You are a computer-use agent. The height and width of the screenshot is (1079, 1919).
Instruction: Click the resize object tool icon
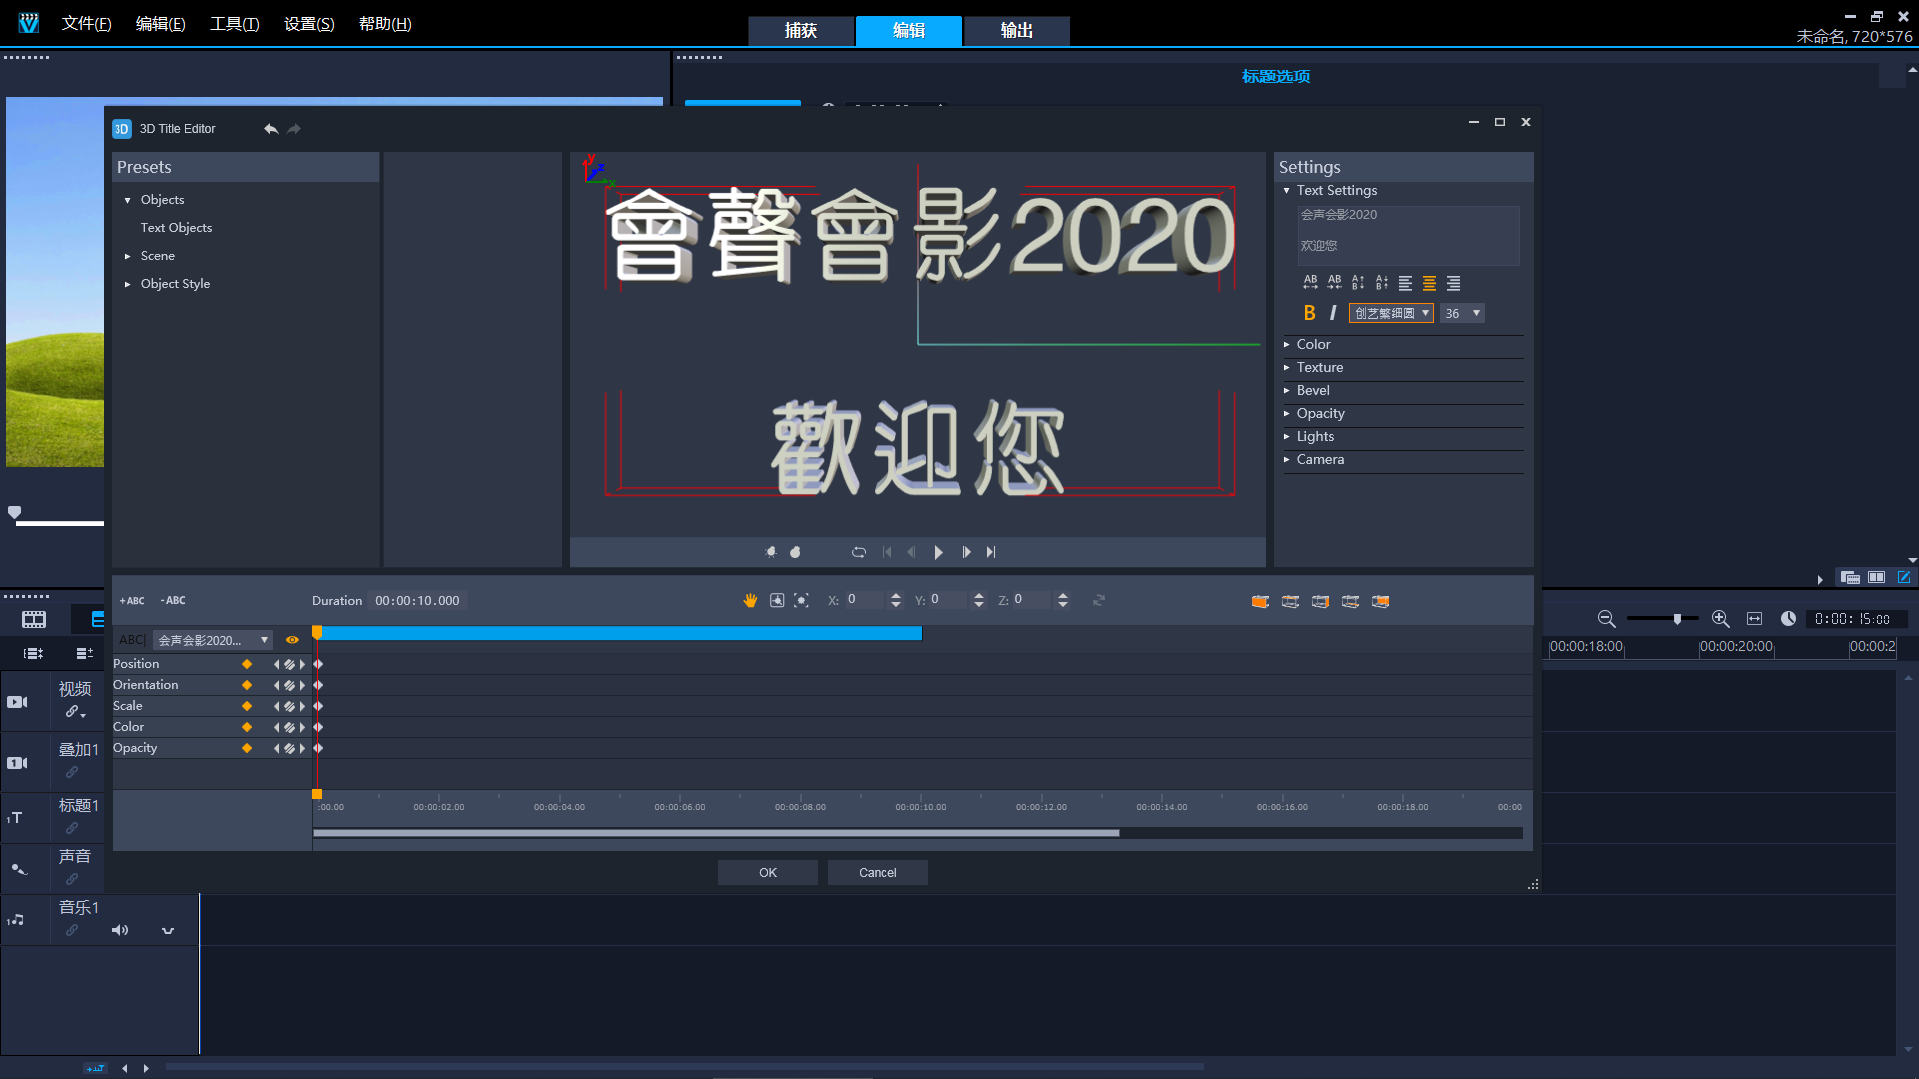(x=801, y=600)
